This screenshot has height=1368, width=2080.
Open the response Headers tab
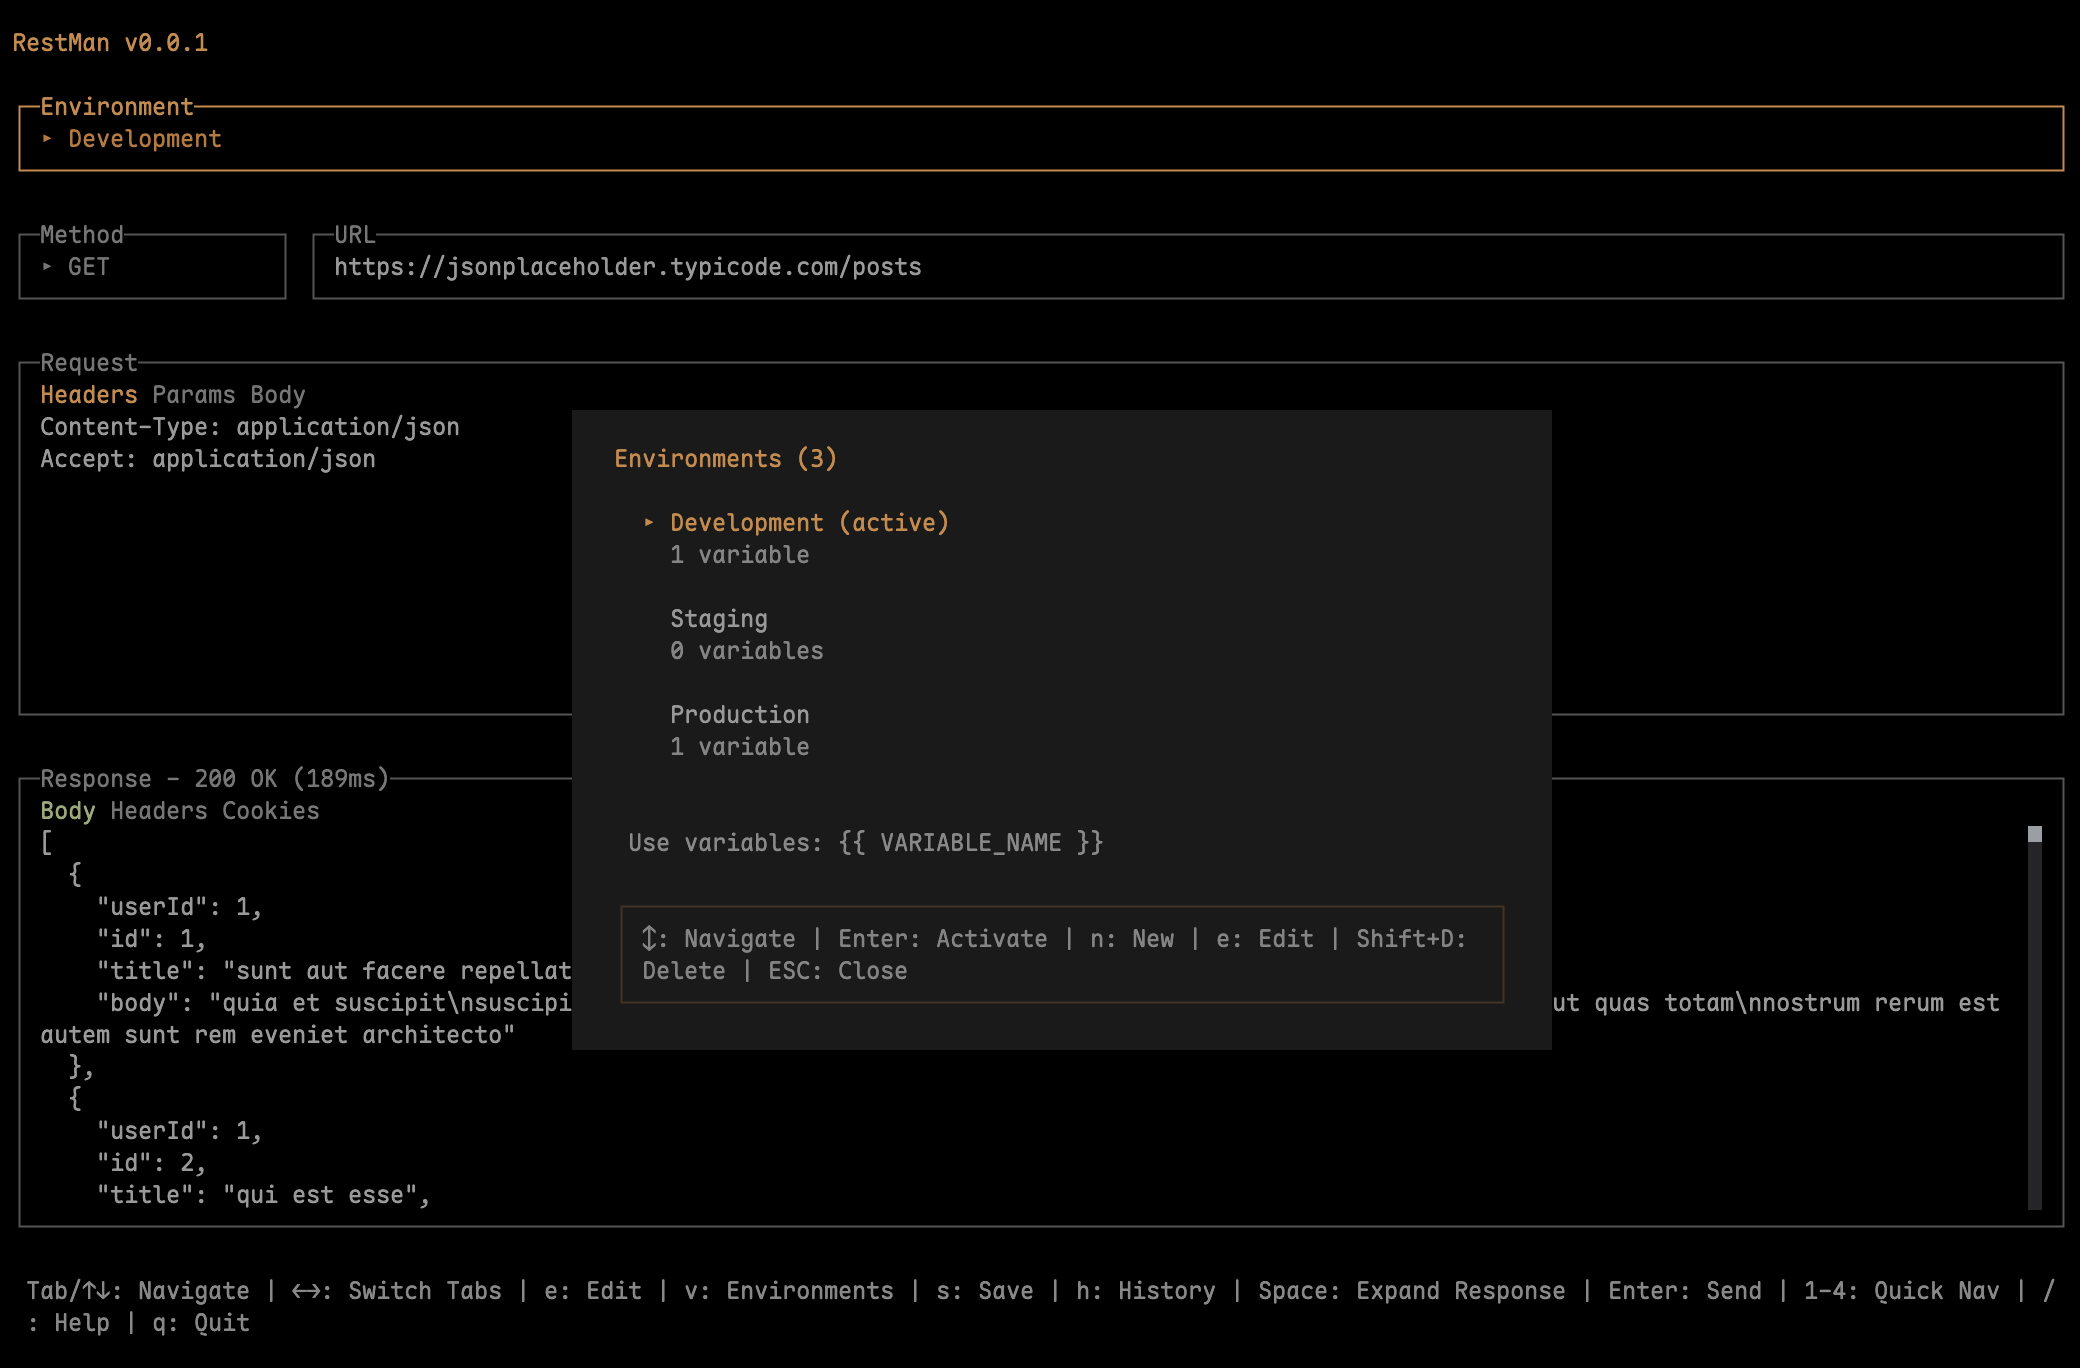(158, 811)
